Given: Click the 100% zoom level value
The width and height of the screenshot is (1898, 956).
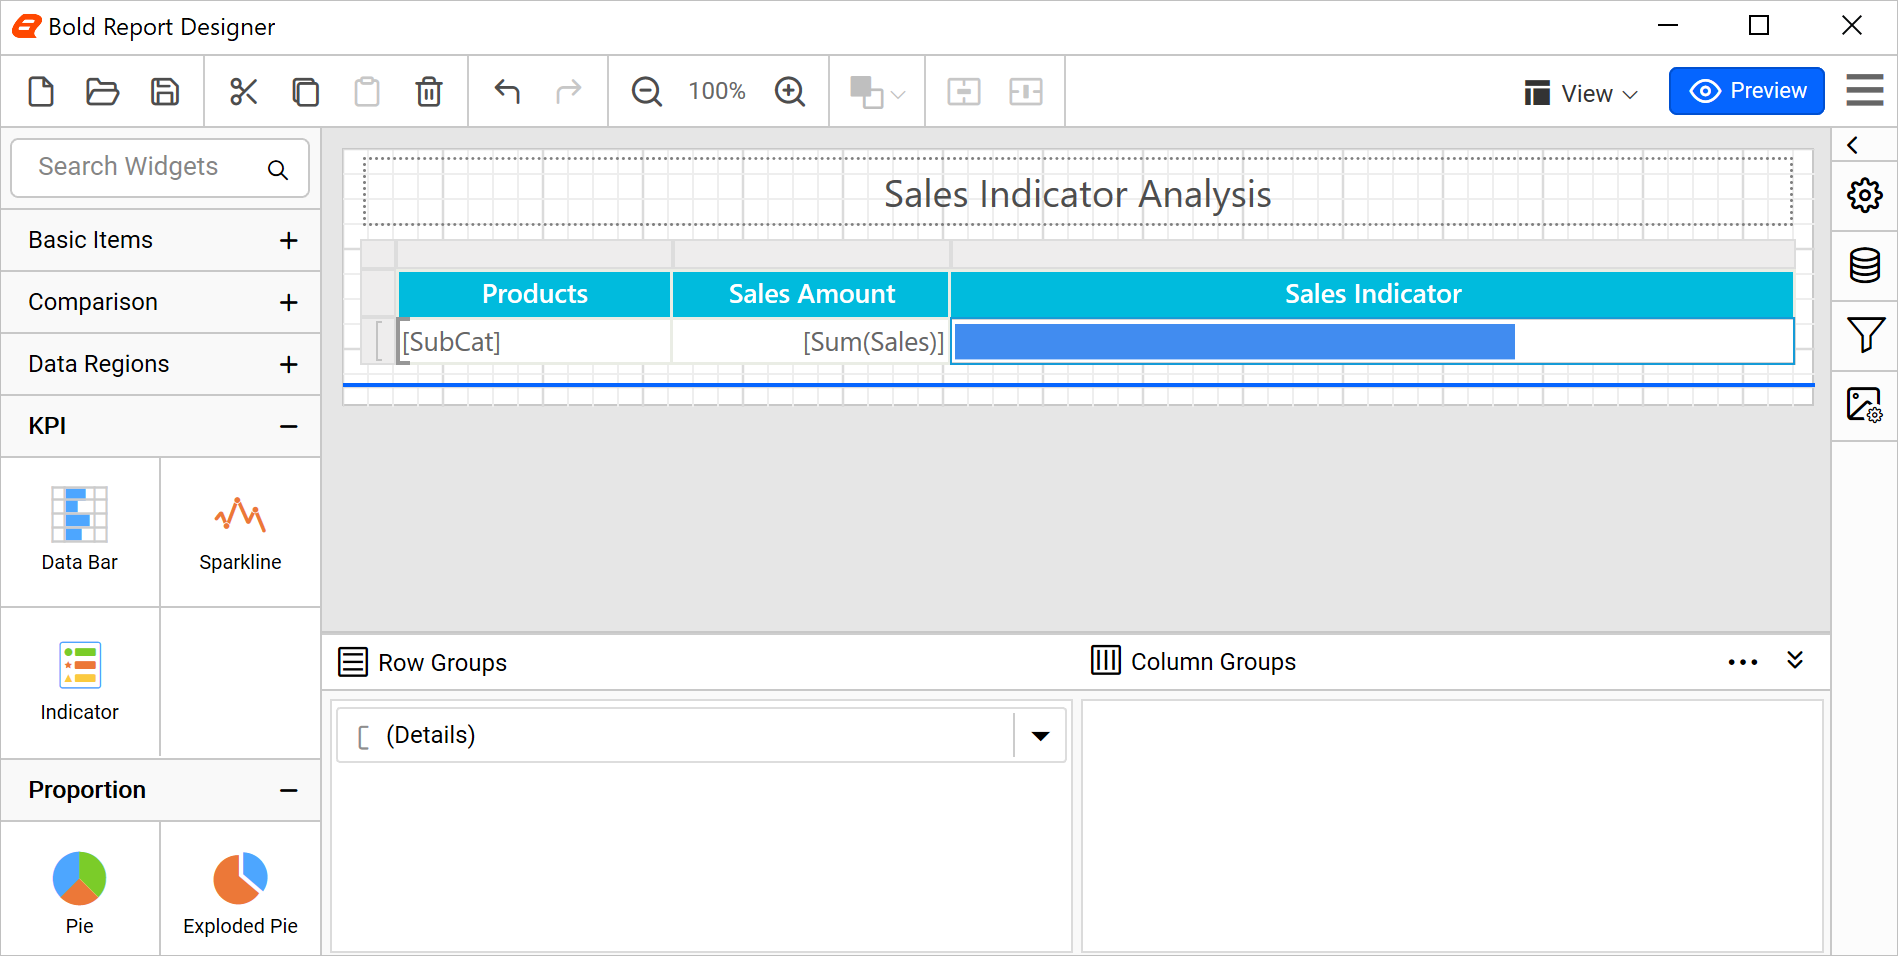Looking at the screenshot, I should coord(717,91).
